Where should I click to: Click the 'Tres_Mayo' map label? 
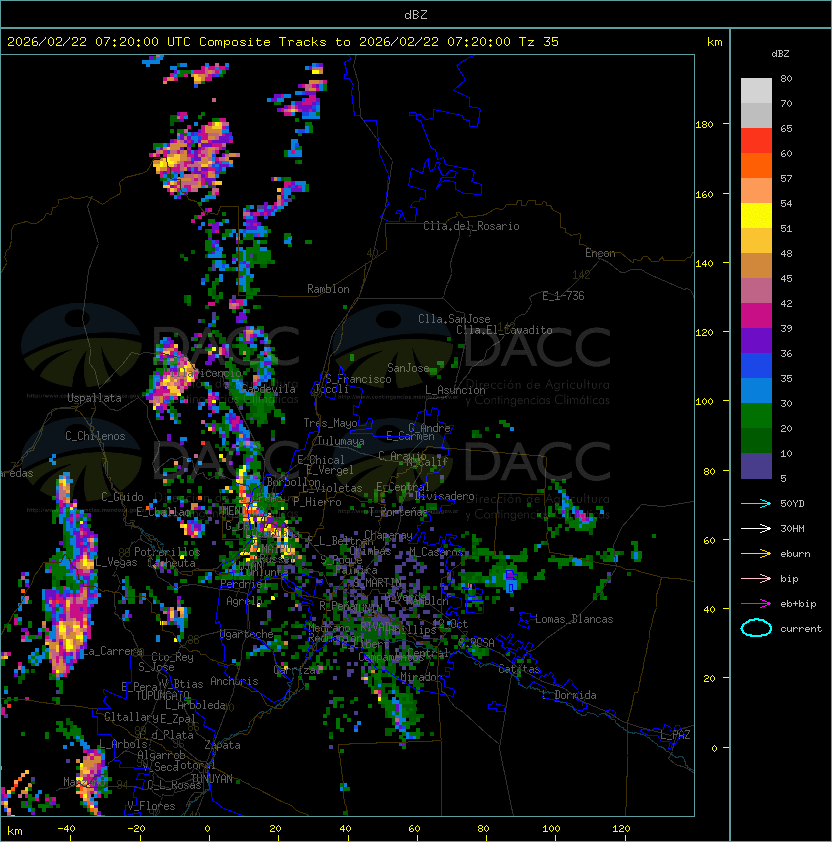click(x=330, y=423)
